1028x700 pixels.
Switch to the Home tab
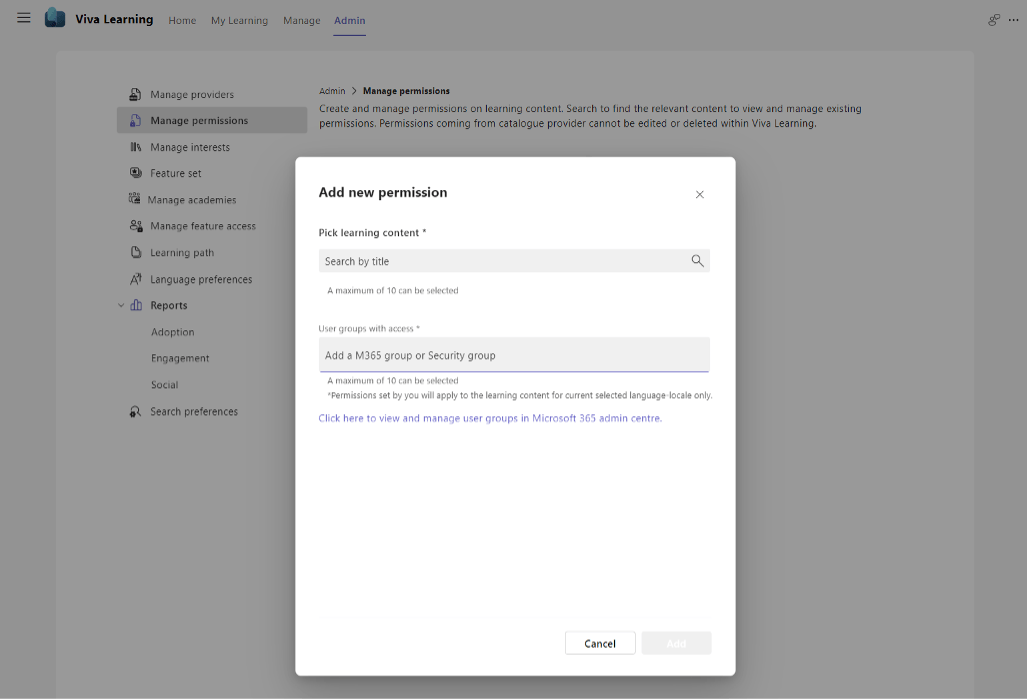click(x=182, y=20)
